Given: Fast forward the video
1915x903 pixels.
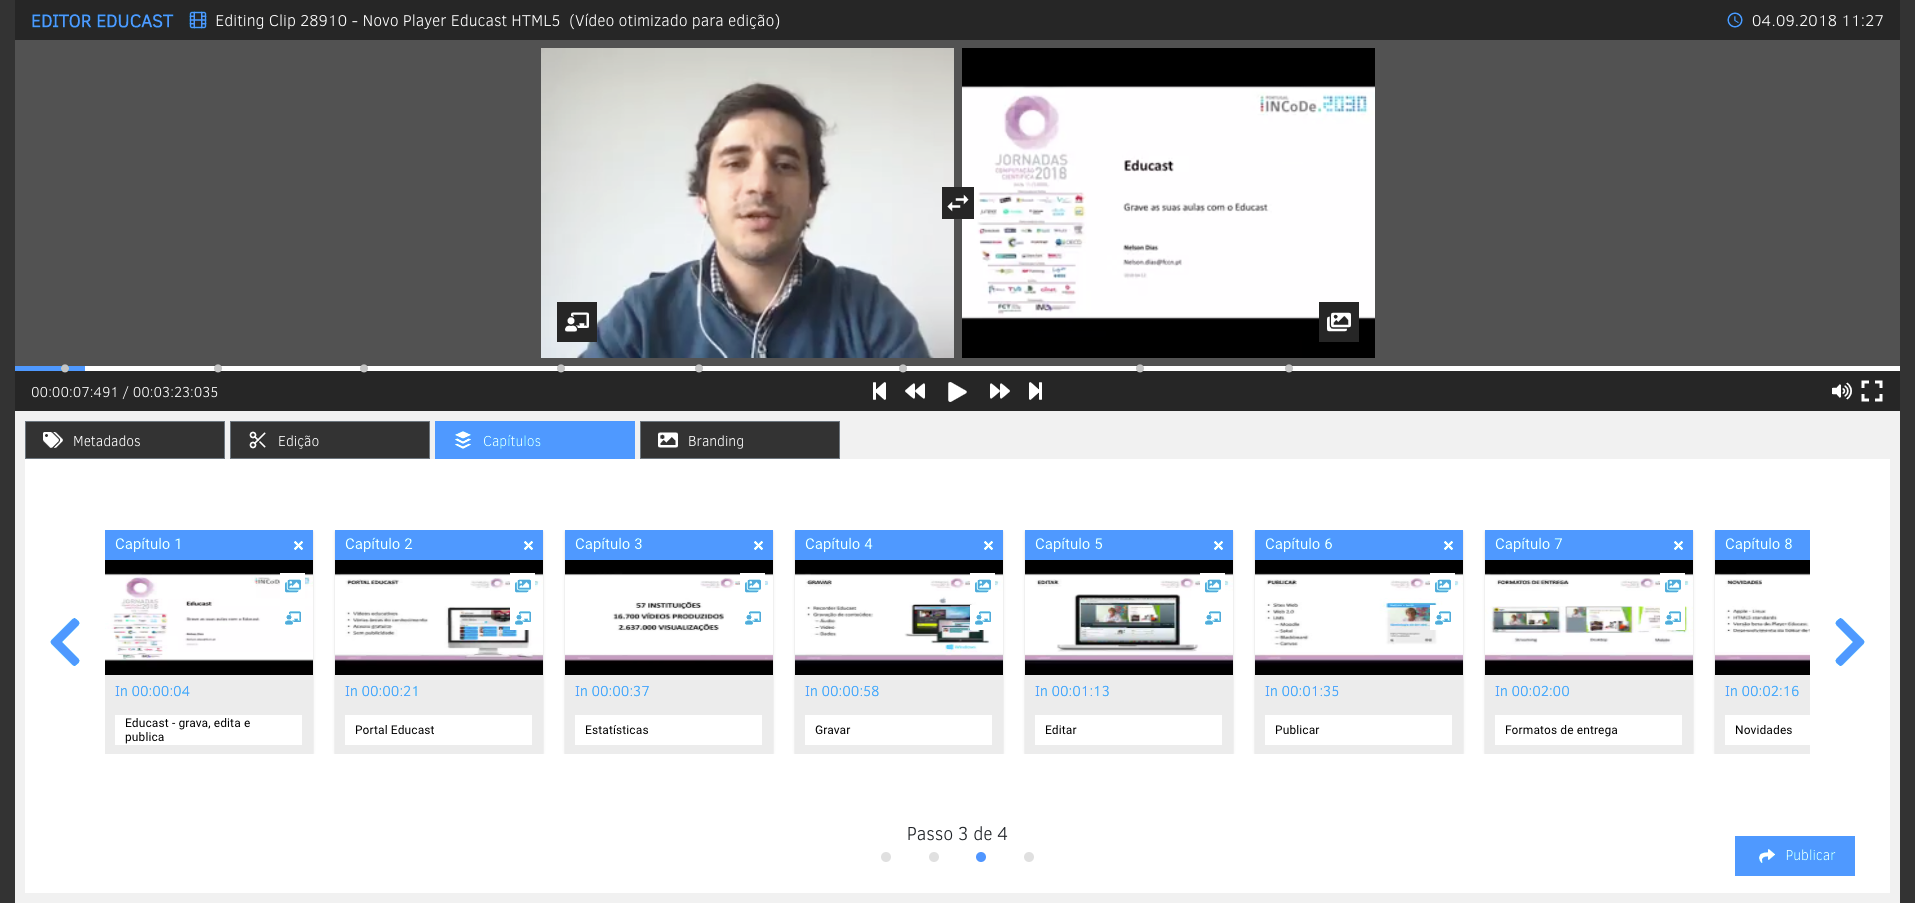Looking at the screenshot, I should [999, 391].
